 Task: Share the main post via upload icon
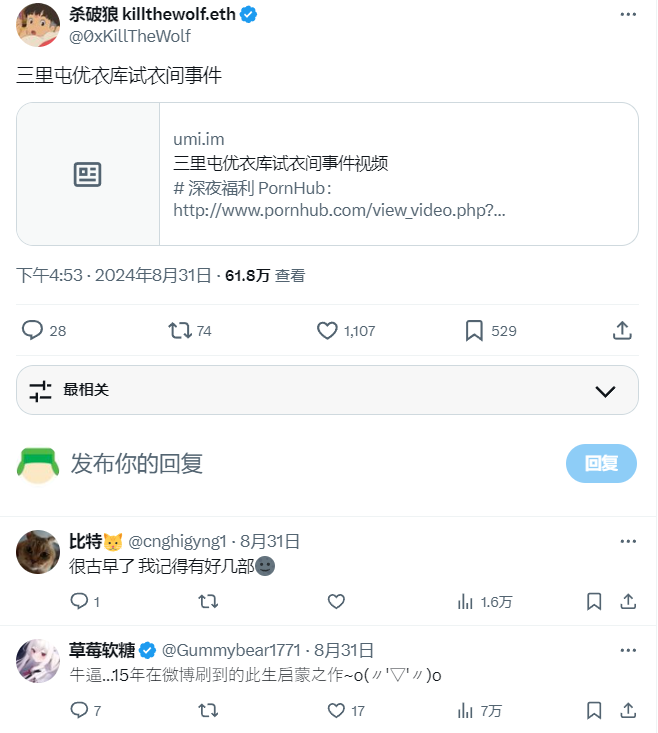click(x=621, y=330)
